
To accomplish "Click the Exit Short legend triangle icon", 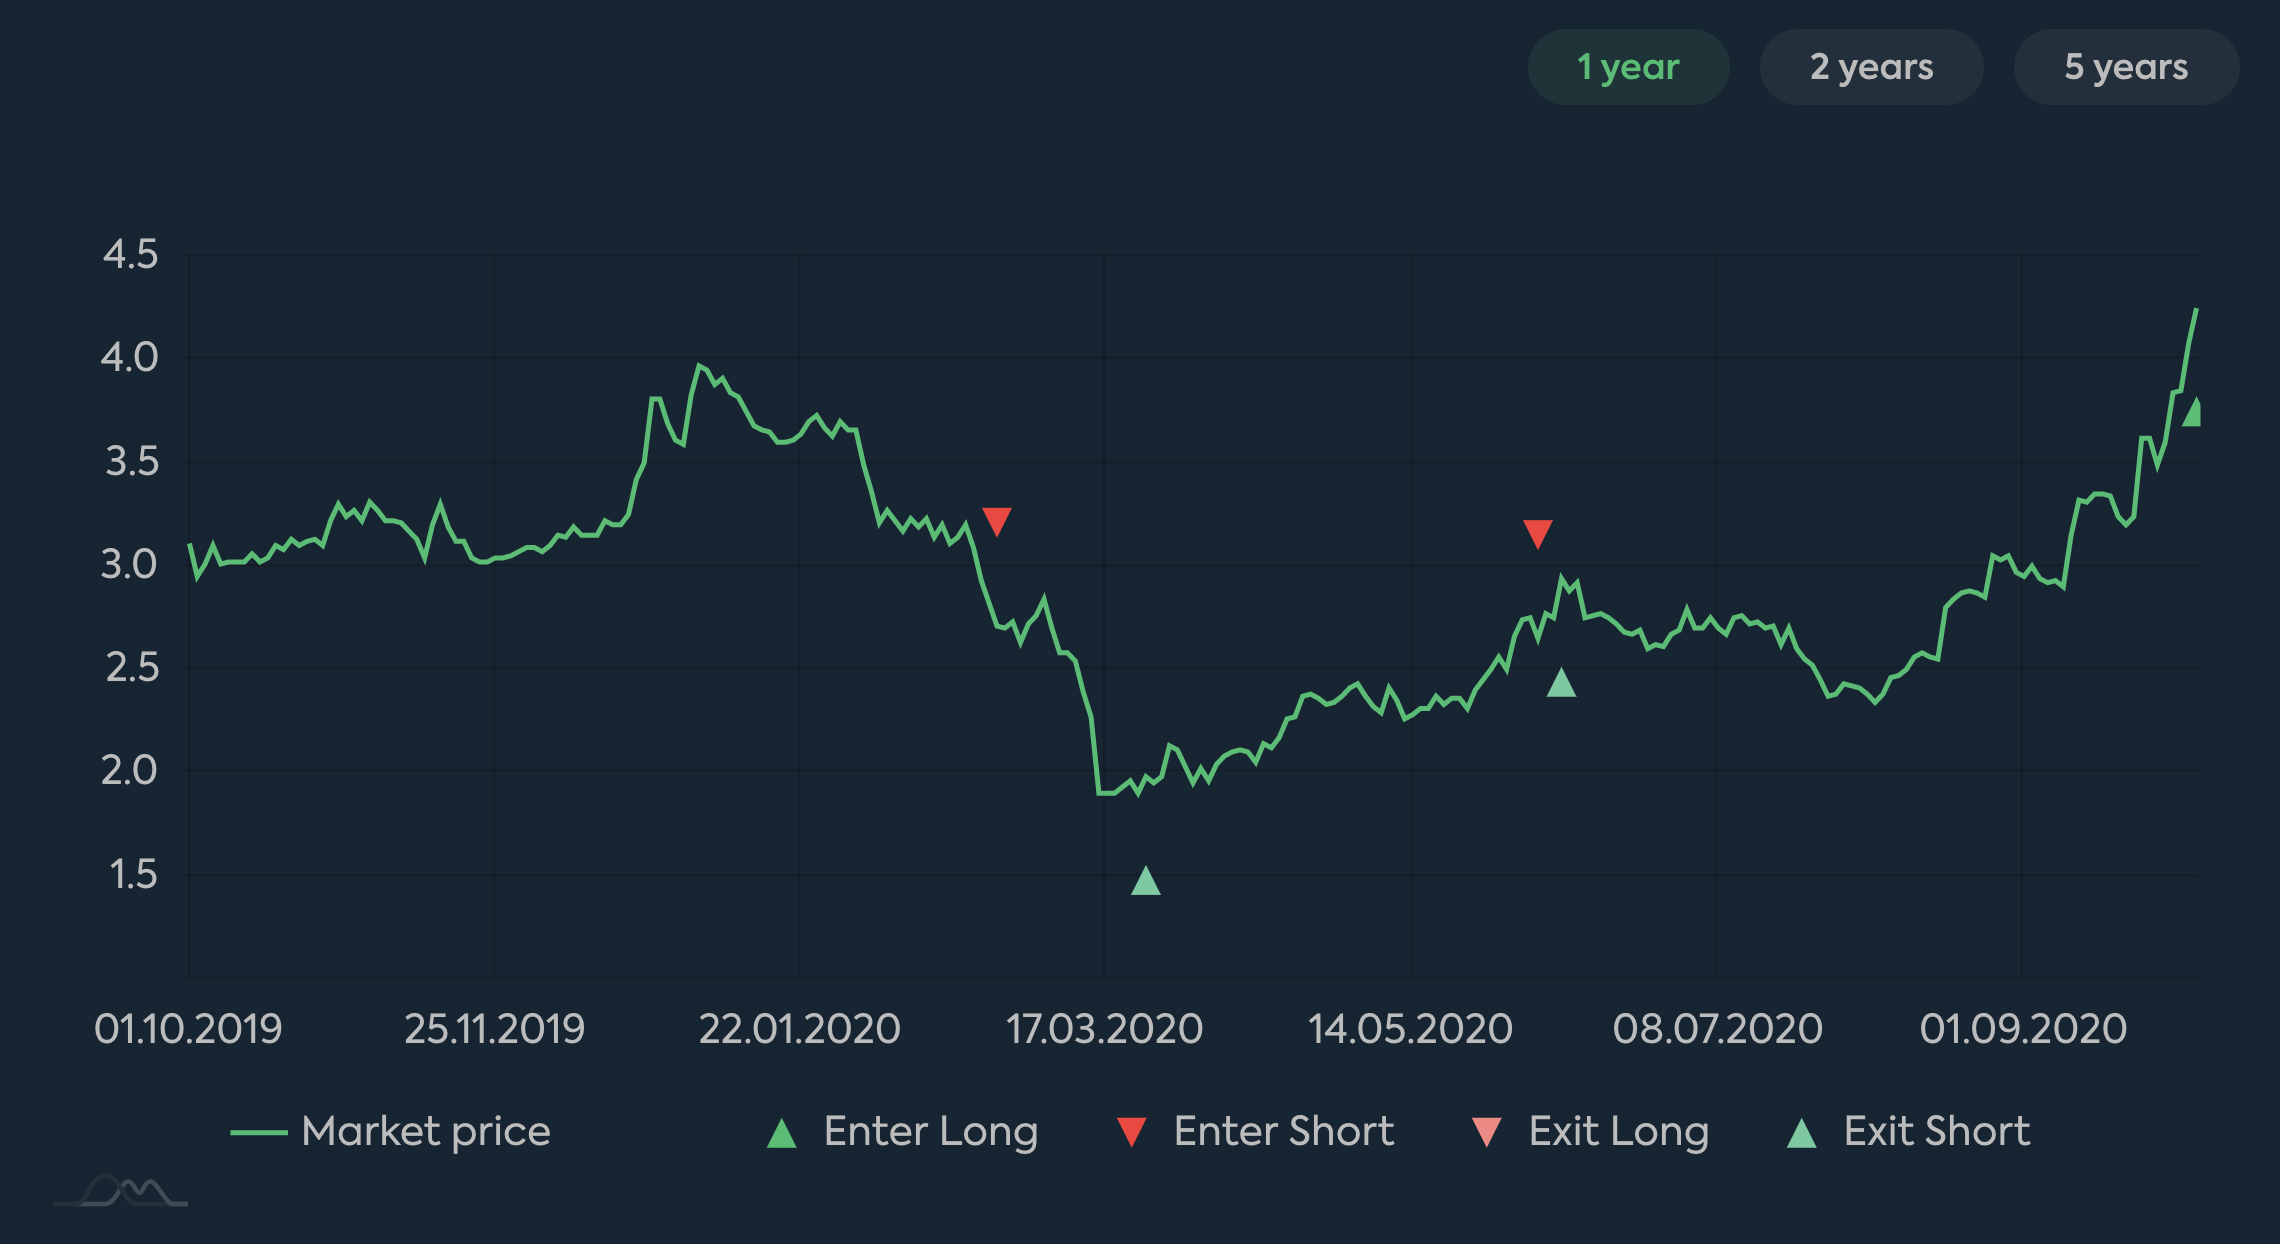I will (1801, 1133).
